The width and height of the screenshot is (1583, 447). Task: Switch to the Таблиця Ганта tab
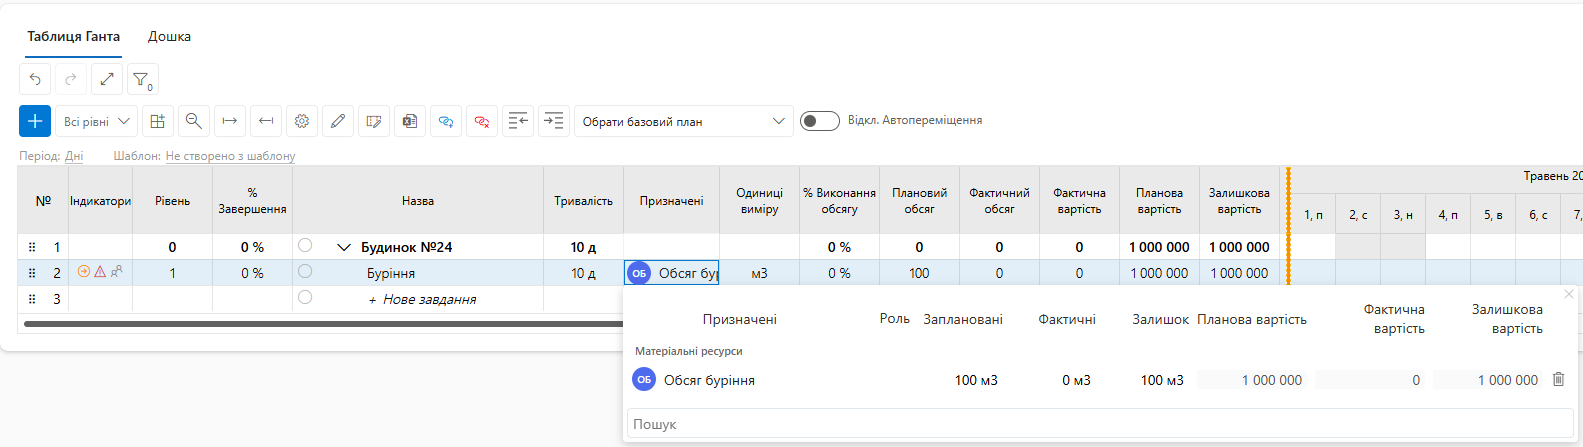[x=73, y=36]
